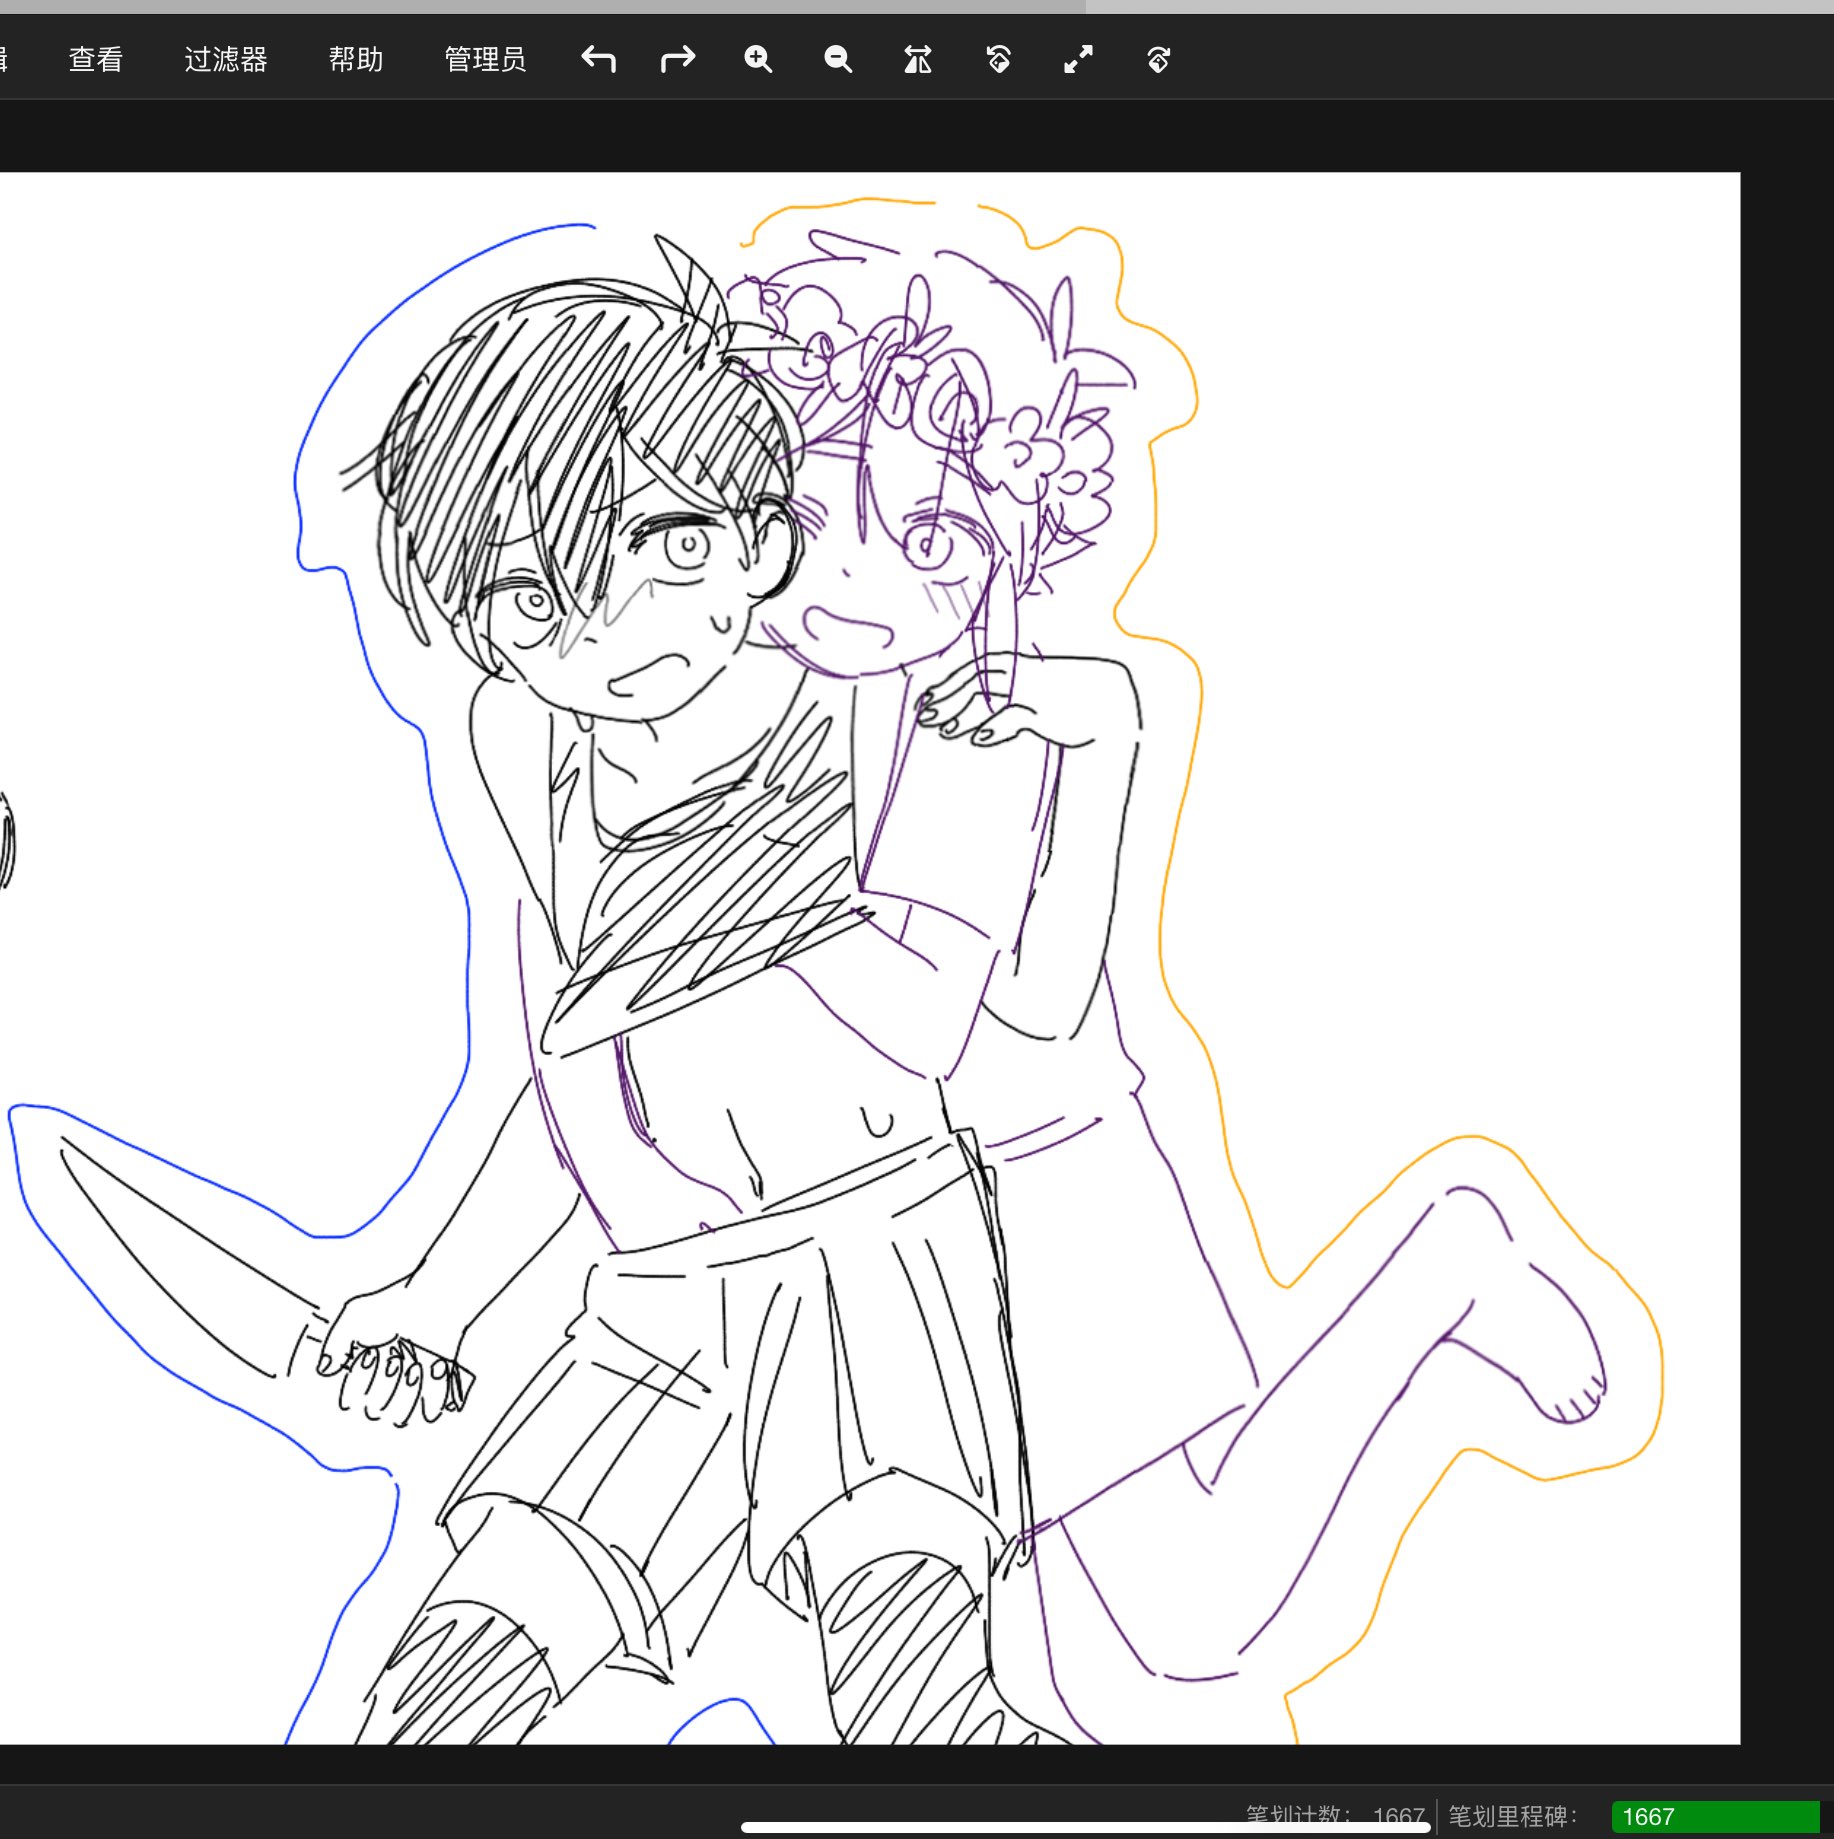Open the 管理员 menu
Screen dimensions: 1834x1839
(485, 60)
